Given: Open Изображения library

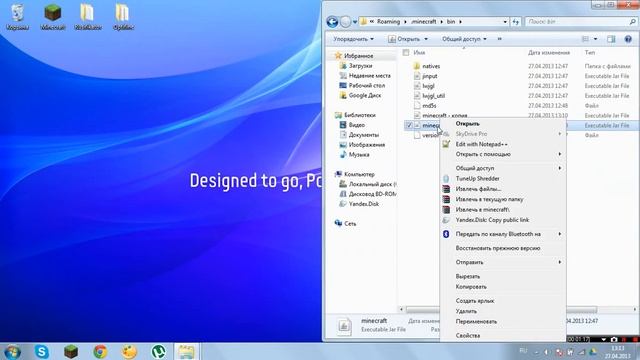Looking at the screenshot, I should [x=367, y=145].
